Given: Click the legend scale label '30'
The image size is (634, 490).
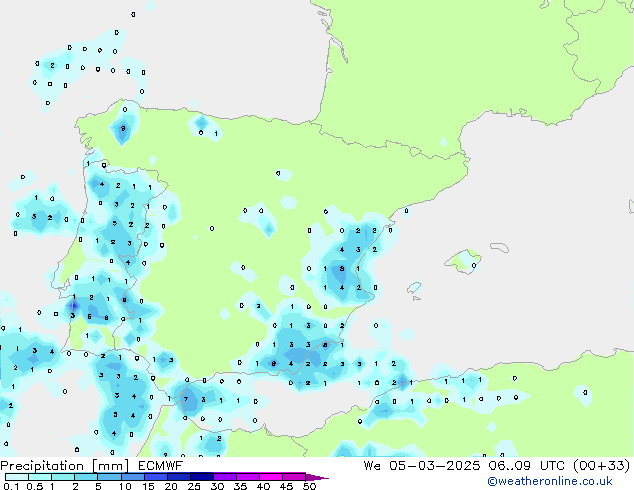Looking at the screenshot, I should [x=217, y=486].
